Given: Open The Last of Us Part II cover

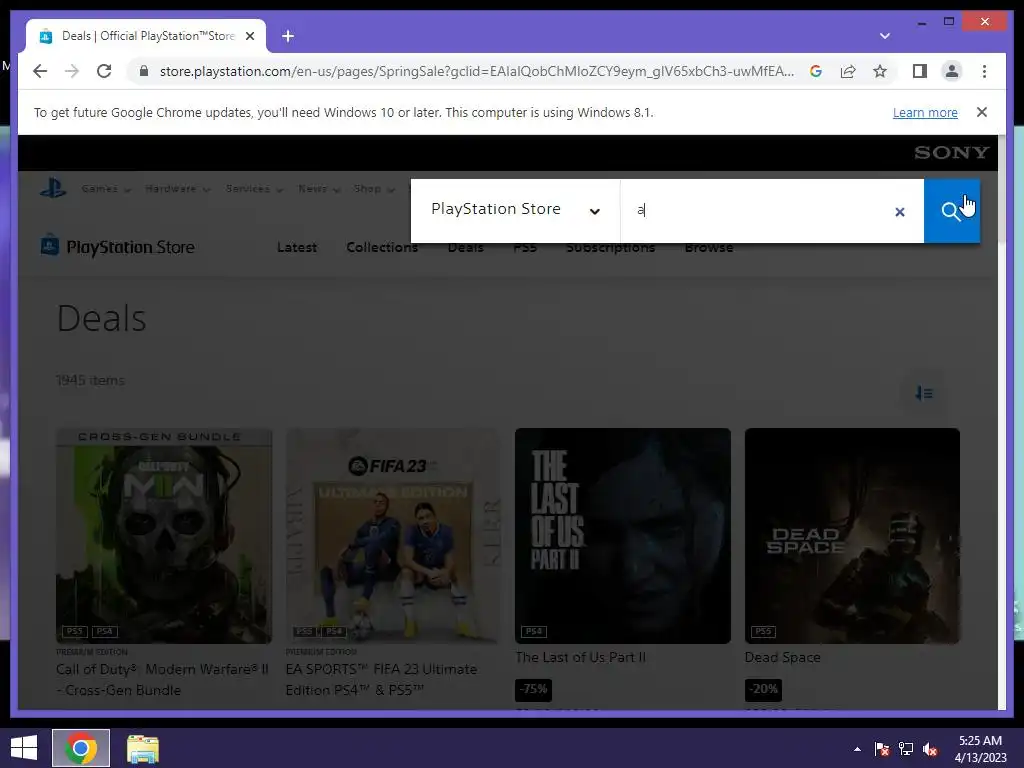Looking at the screenshot, I should [623, 536].
